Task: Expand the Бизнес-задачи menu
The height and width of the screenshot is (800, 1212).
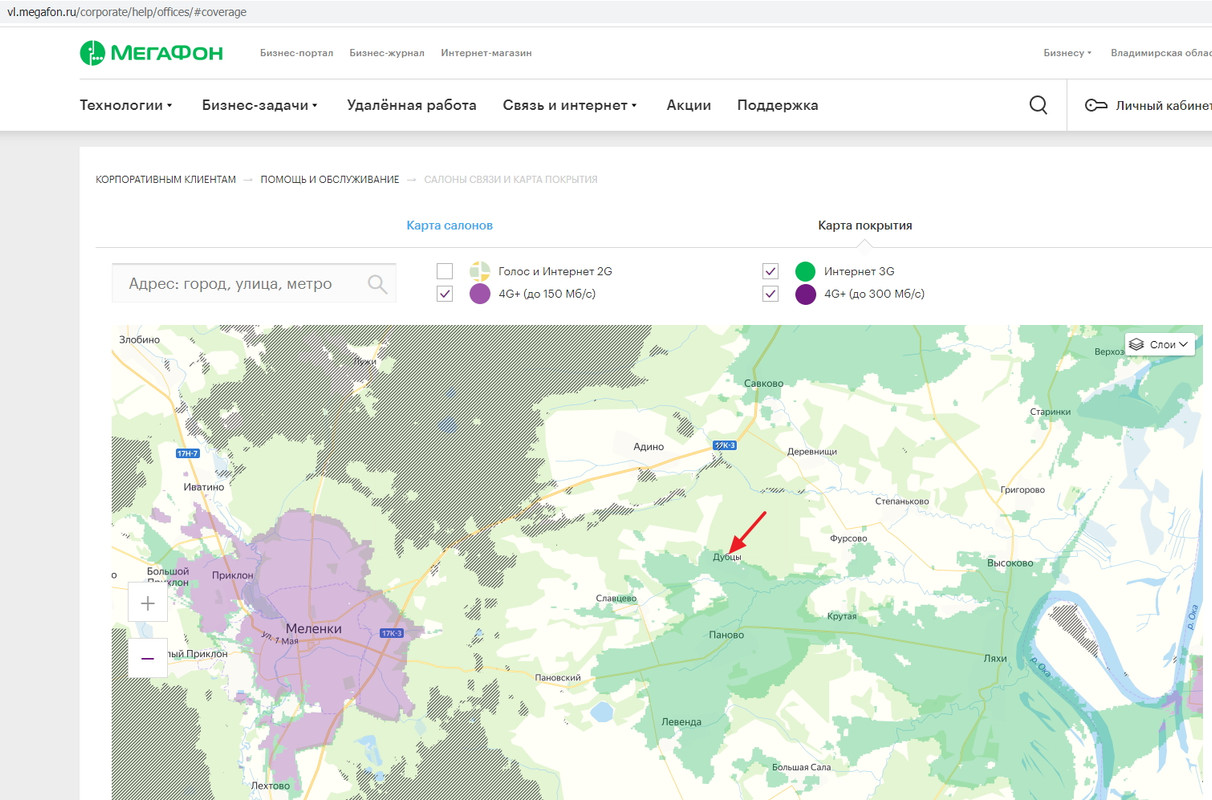Action: (x=260, y=105)
